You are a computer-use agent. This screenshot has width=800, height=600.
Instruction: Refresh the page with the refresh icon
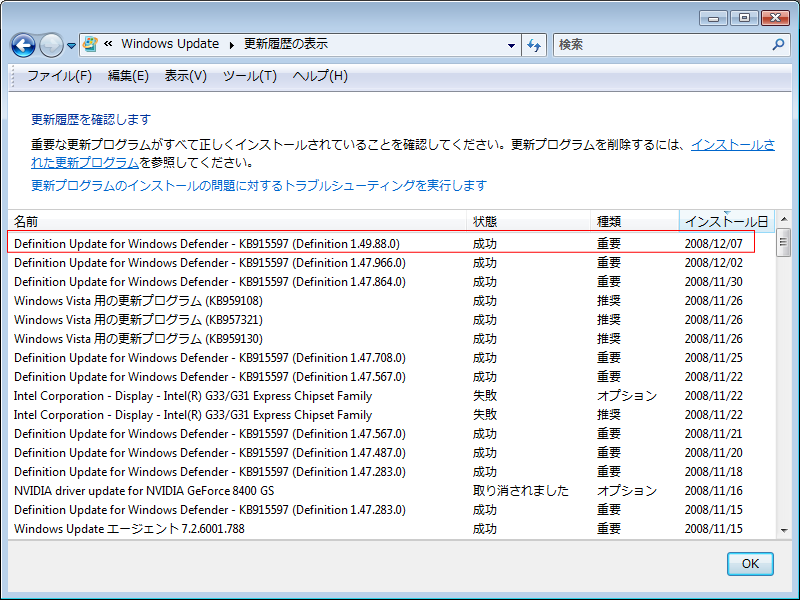tap(534, 45)
